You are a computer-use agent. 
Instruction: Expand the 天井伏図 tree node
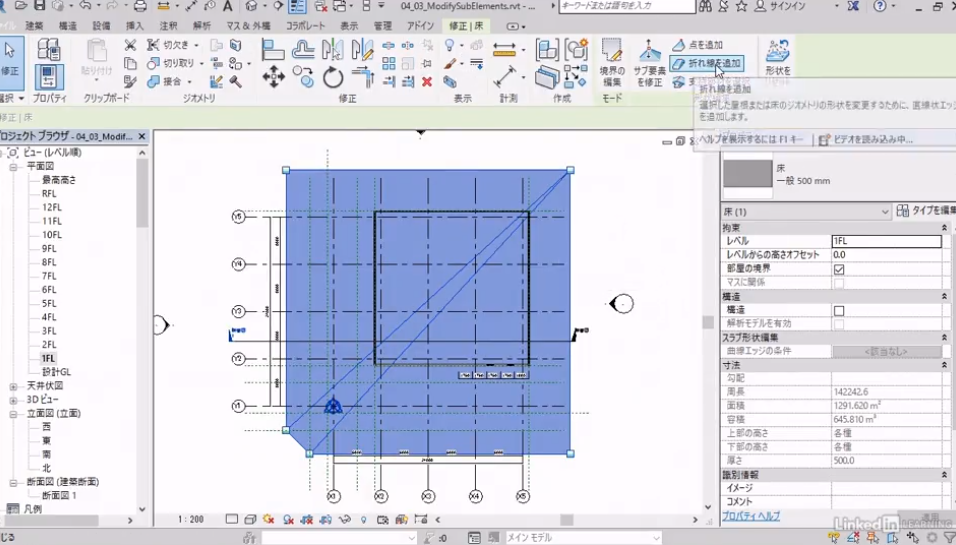(14, 386)
